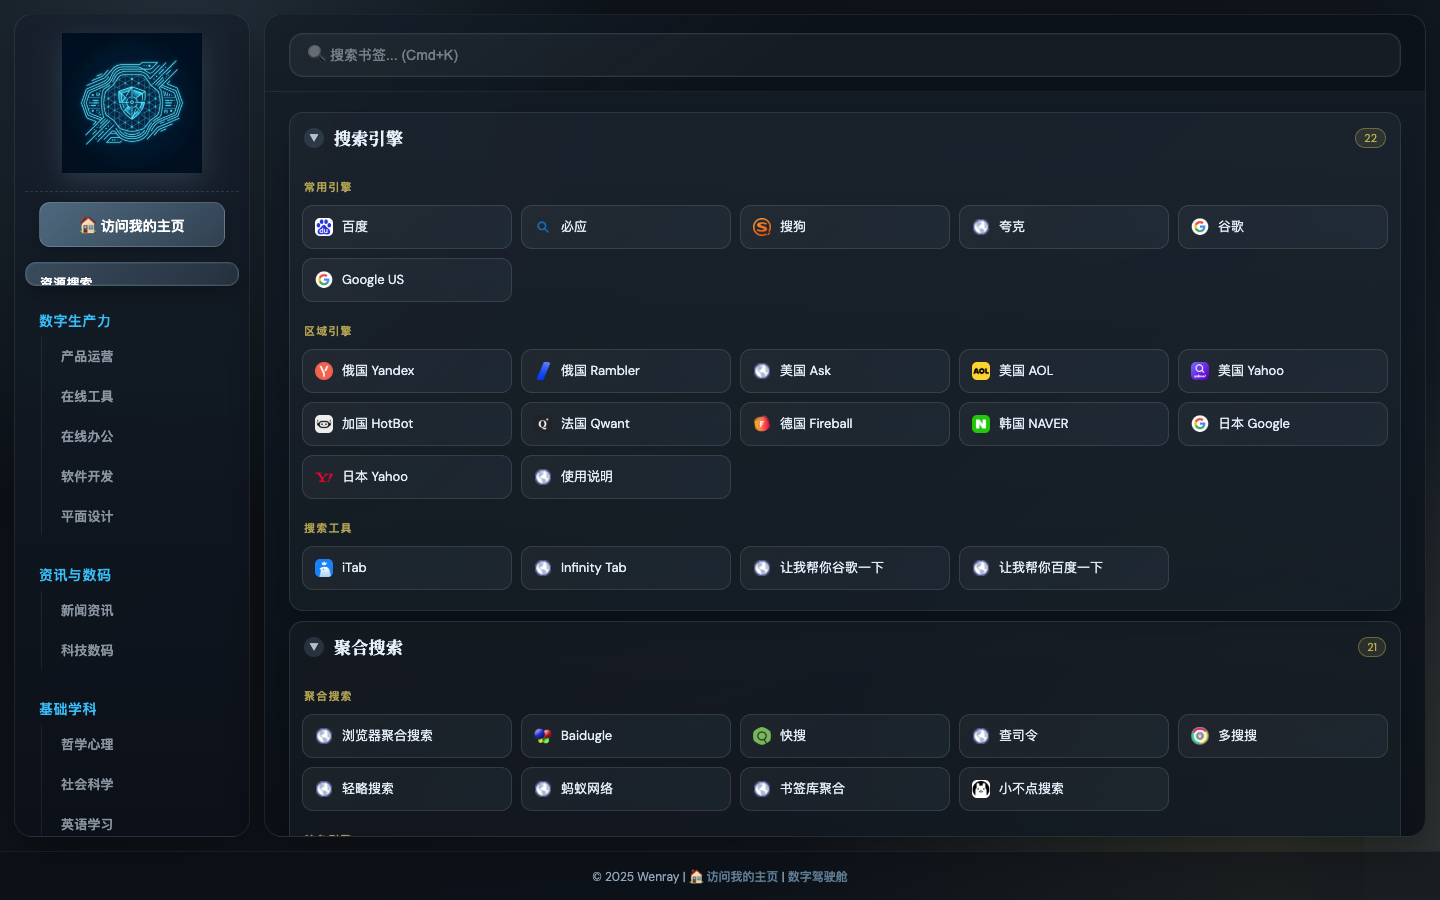This screenshot has height=900, width=1440.
Task: Open the 产品运营 sidebar category
Action: pyautogui.click(x=87, y=357)
